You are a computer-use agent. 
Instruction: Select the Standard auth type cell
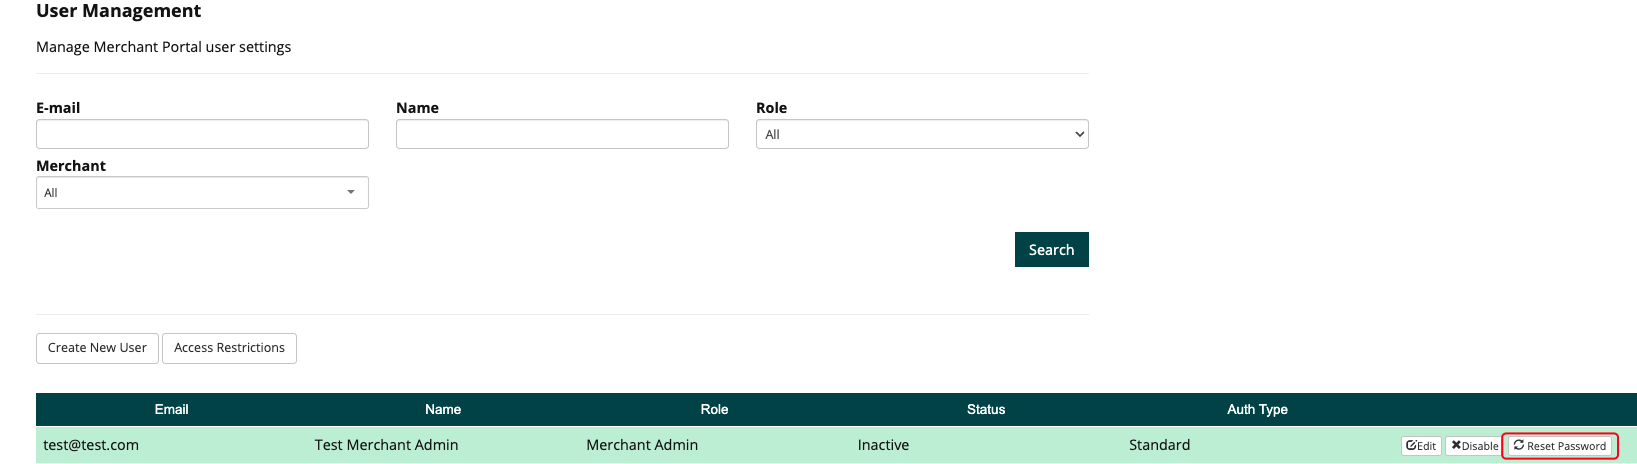[1159, 445]
